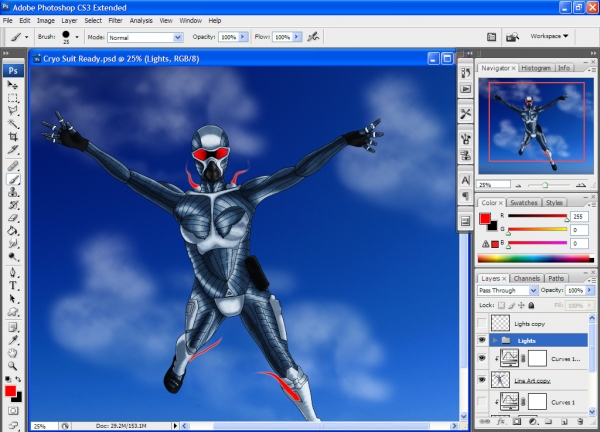
Task: Toggle lock all
Action: [x=531, y=305]
